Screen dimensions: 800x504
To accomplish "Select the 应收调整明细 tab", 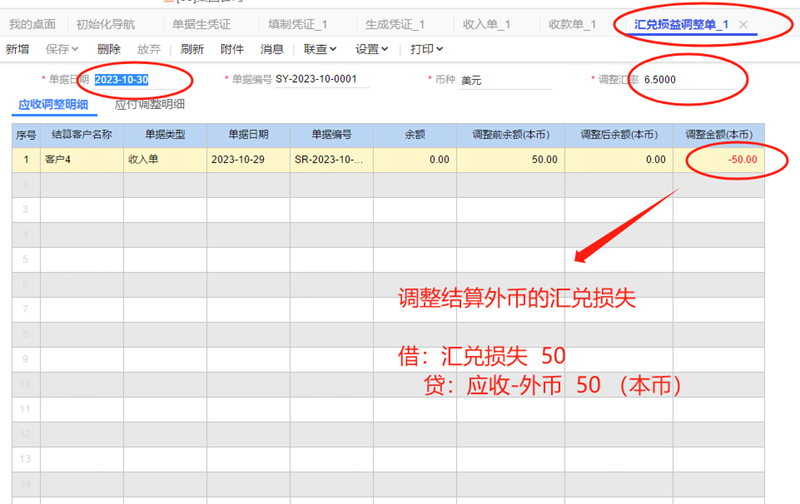I will click(54, 105).
